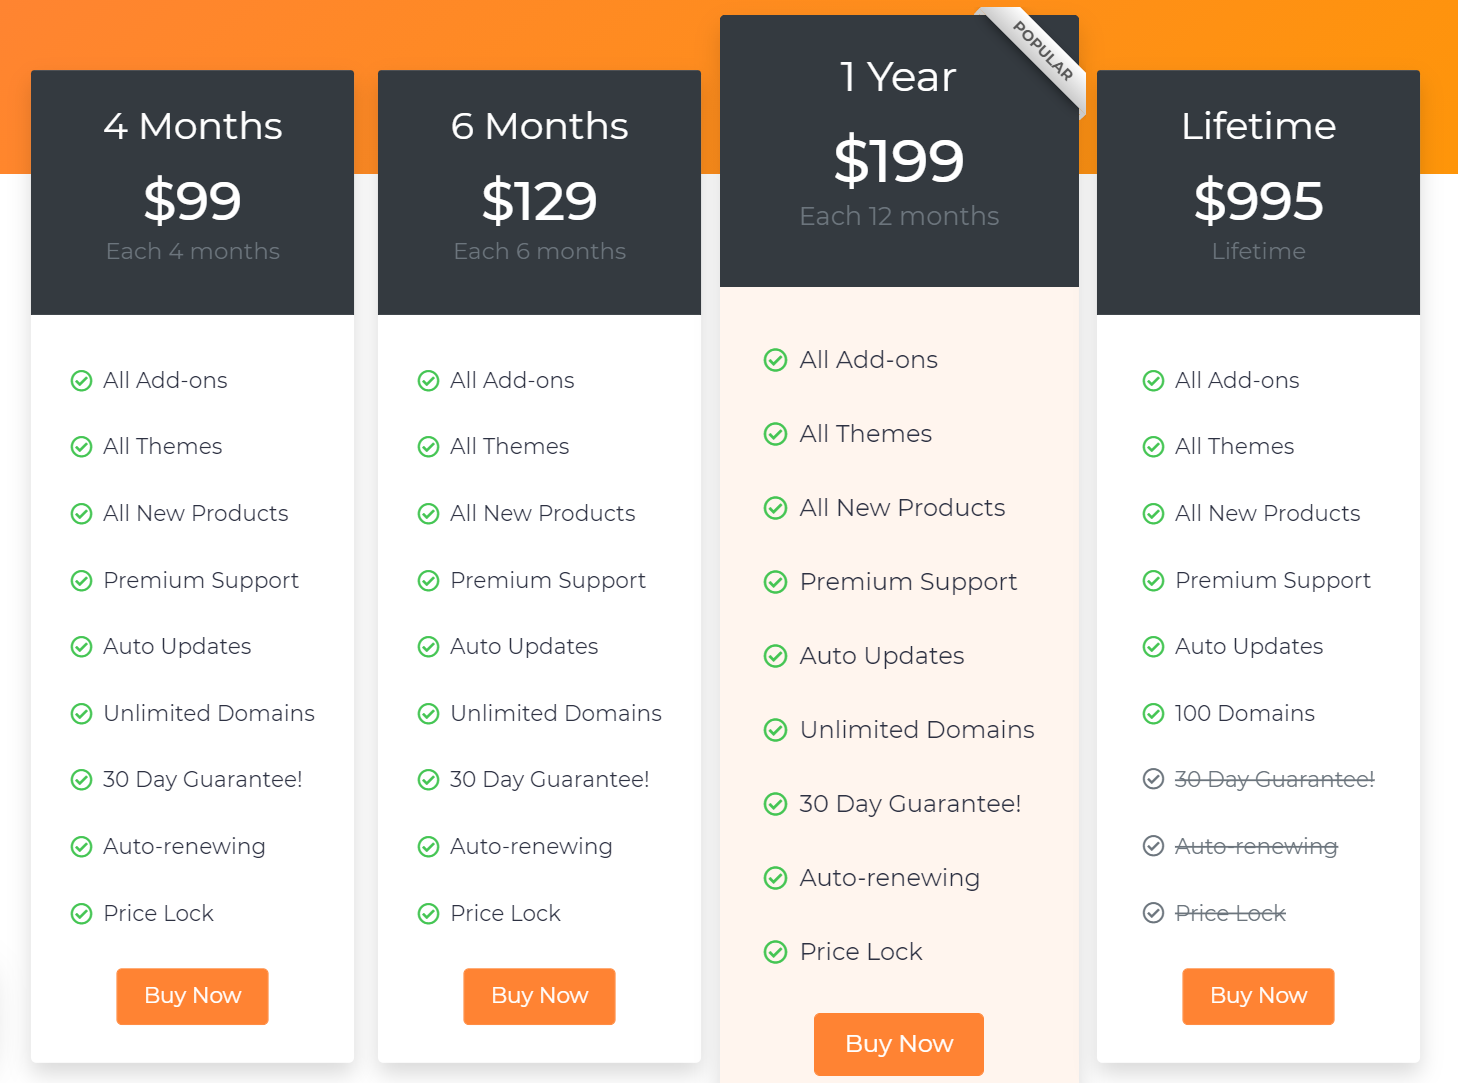
Task: Click check icon beside 1 Year Unlimited Domains
Action: click(775, 730)
